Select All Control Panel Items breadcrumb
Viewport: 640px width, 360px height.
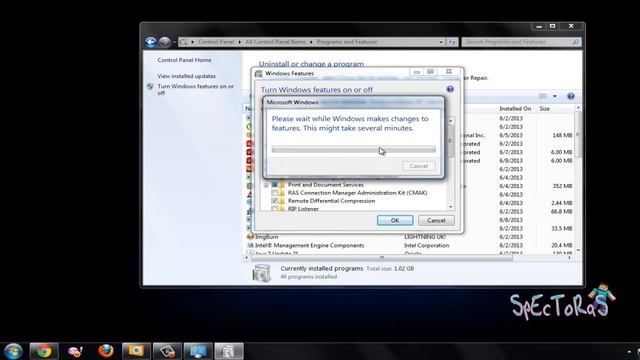pyautogui.click(x=276, y=42)
